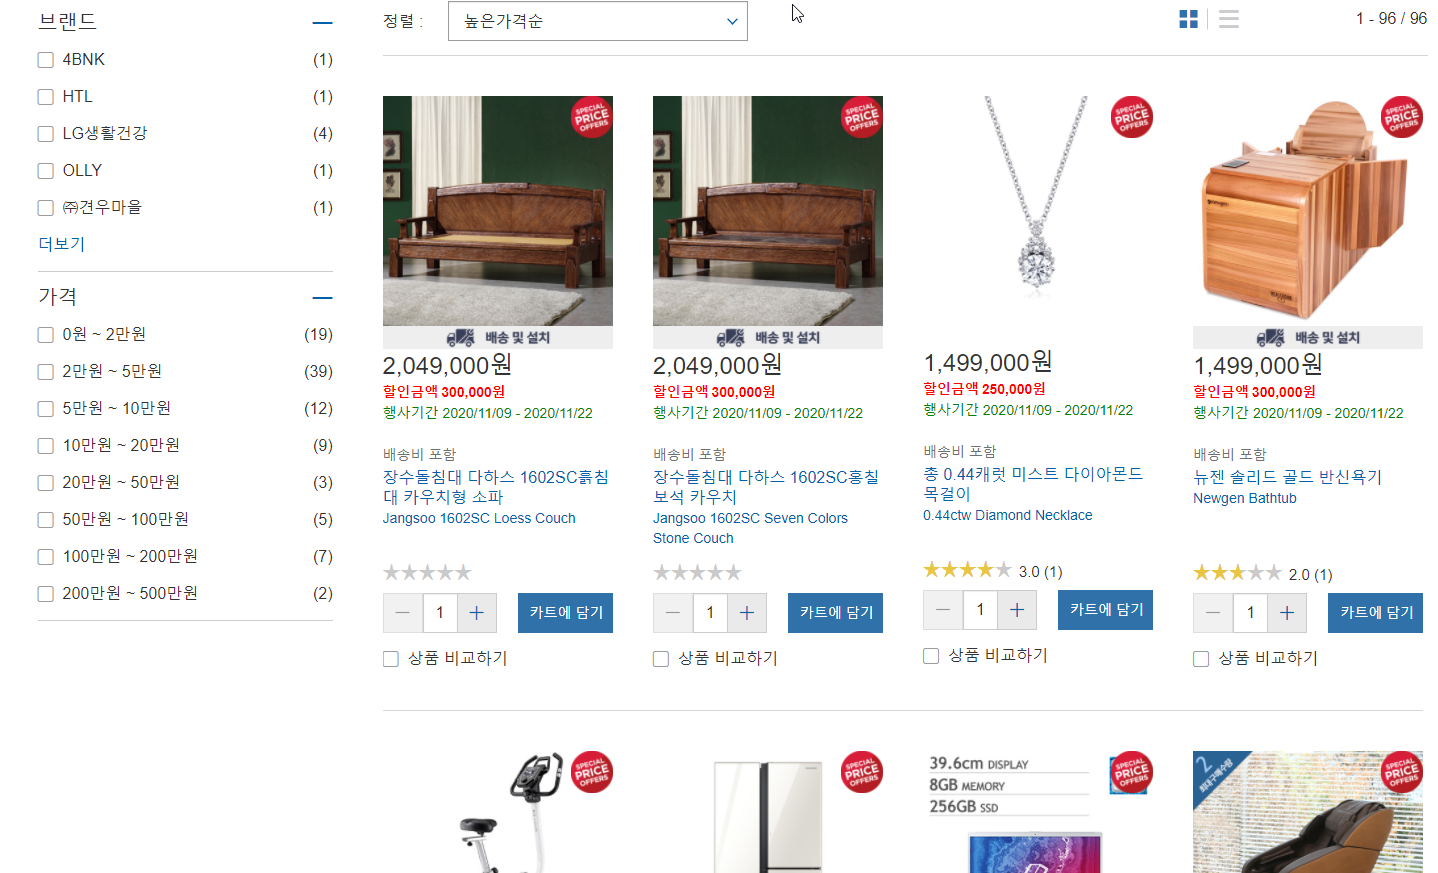Viewport: 1438px width, 873px height.
Task: Open the 0.44ctw Diamond Necklace product link
Action: (1007, 515)
